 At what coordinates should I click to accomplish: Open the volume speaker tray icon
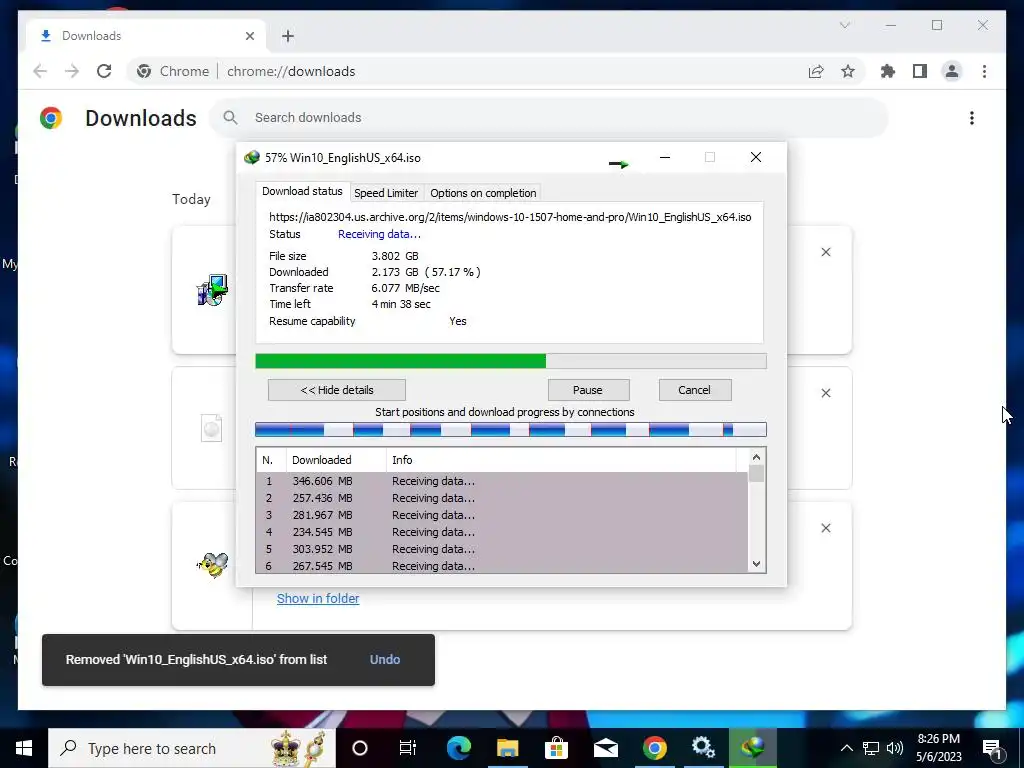[895, 748]
